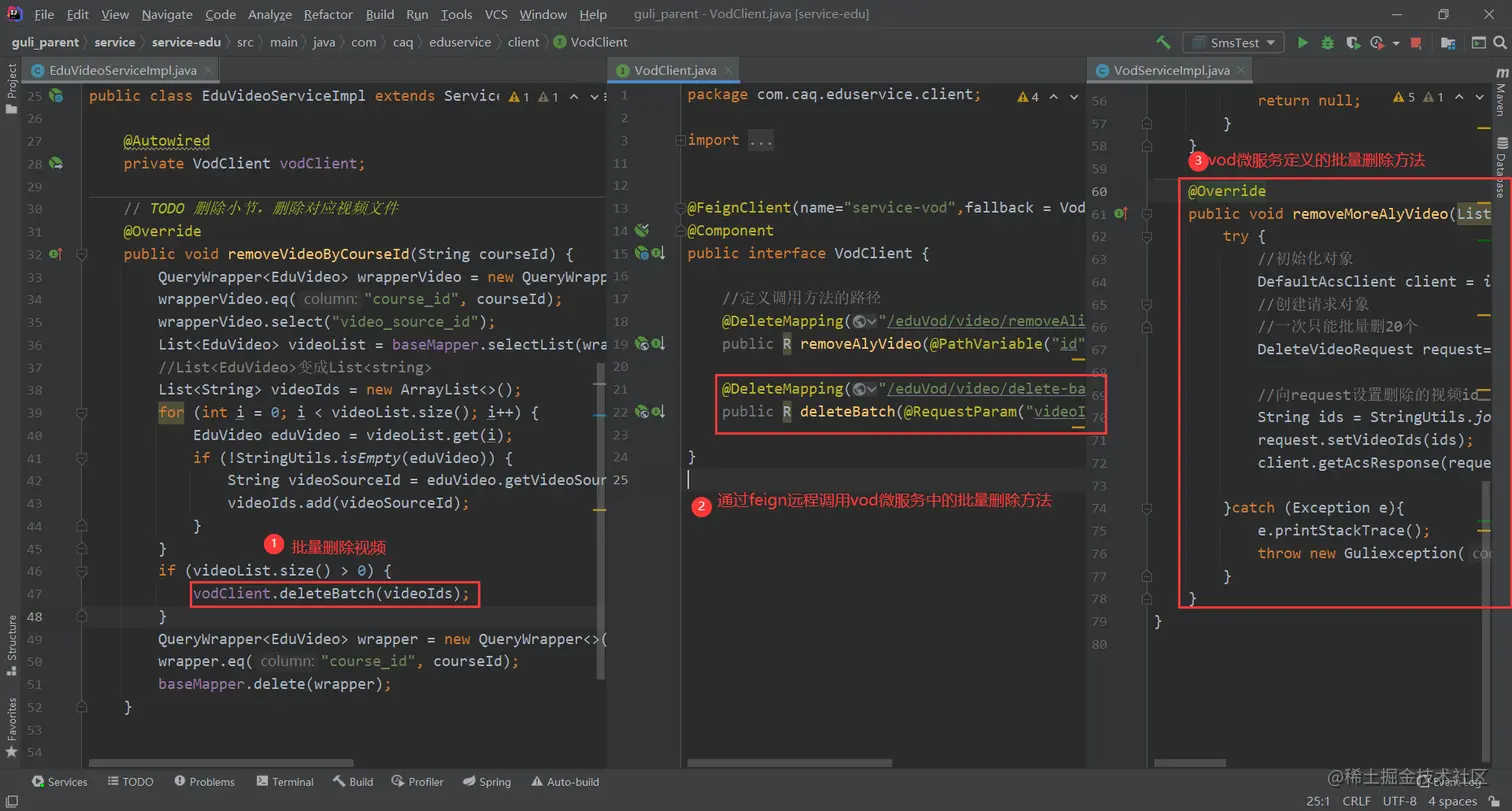Click the /eduVod/video/delete-ba URL link
Viewport: 1512px width, 811px height.
[x=985, y=389]
